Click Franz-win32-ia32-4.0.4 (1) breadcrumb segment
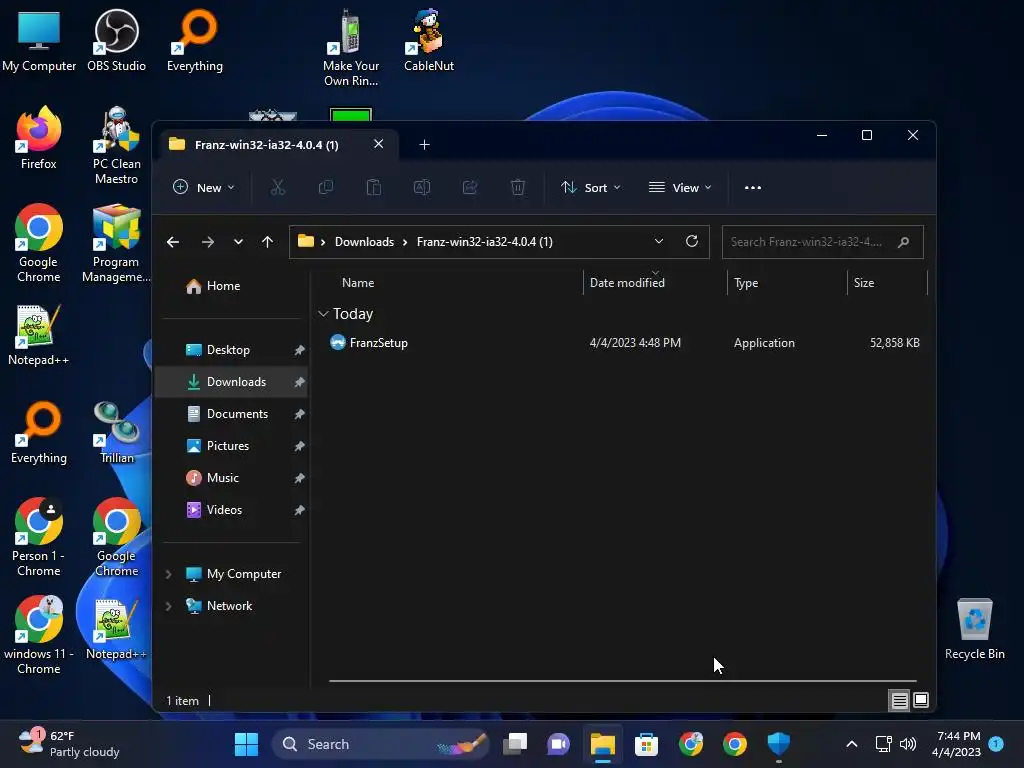The image size is (1024, 768). (x=485, y=242)
